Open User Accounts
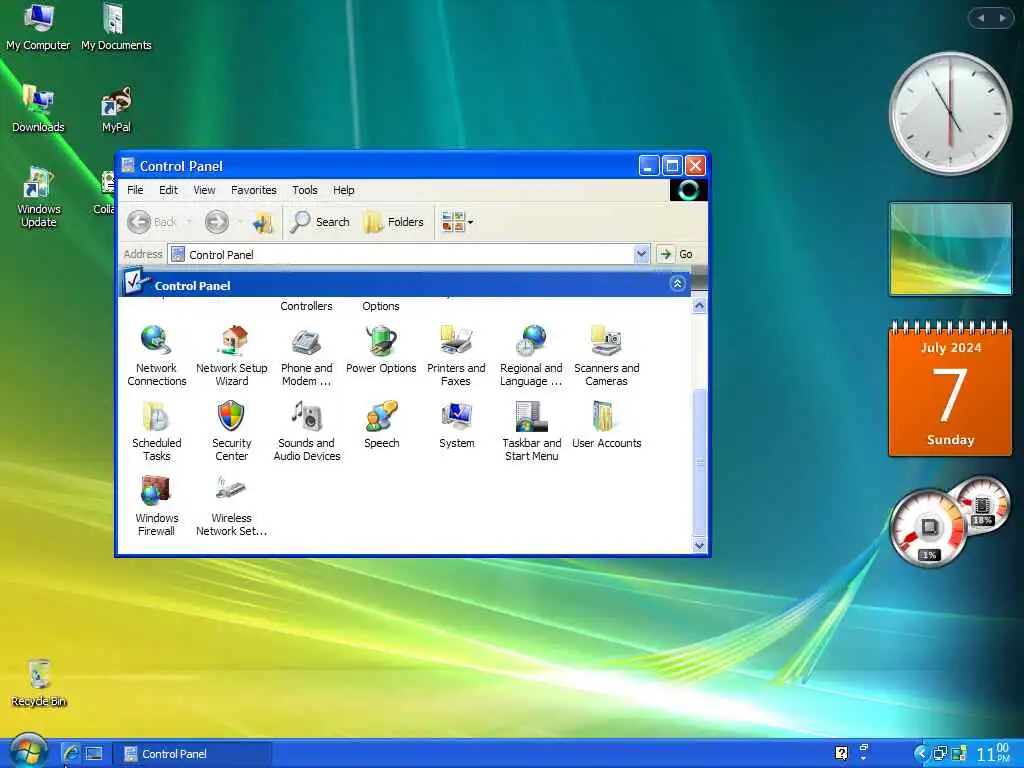Viewport: 1024px width, 768px height. pos(606,425)
